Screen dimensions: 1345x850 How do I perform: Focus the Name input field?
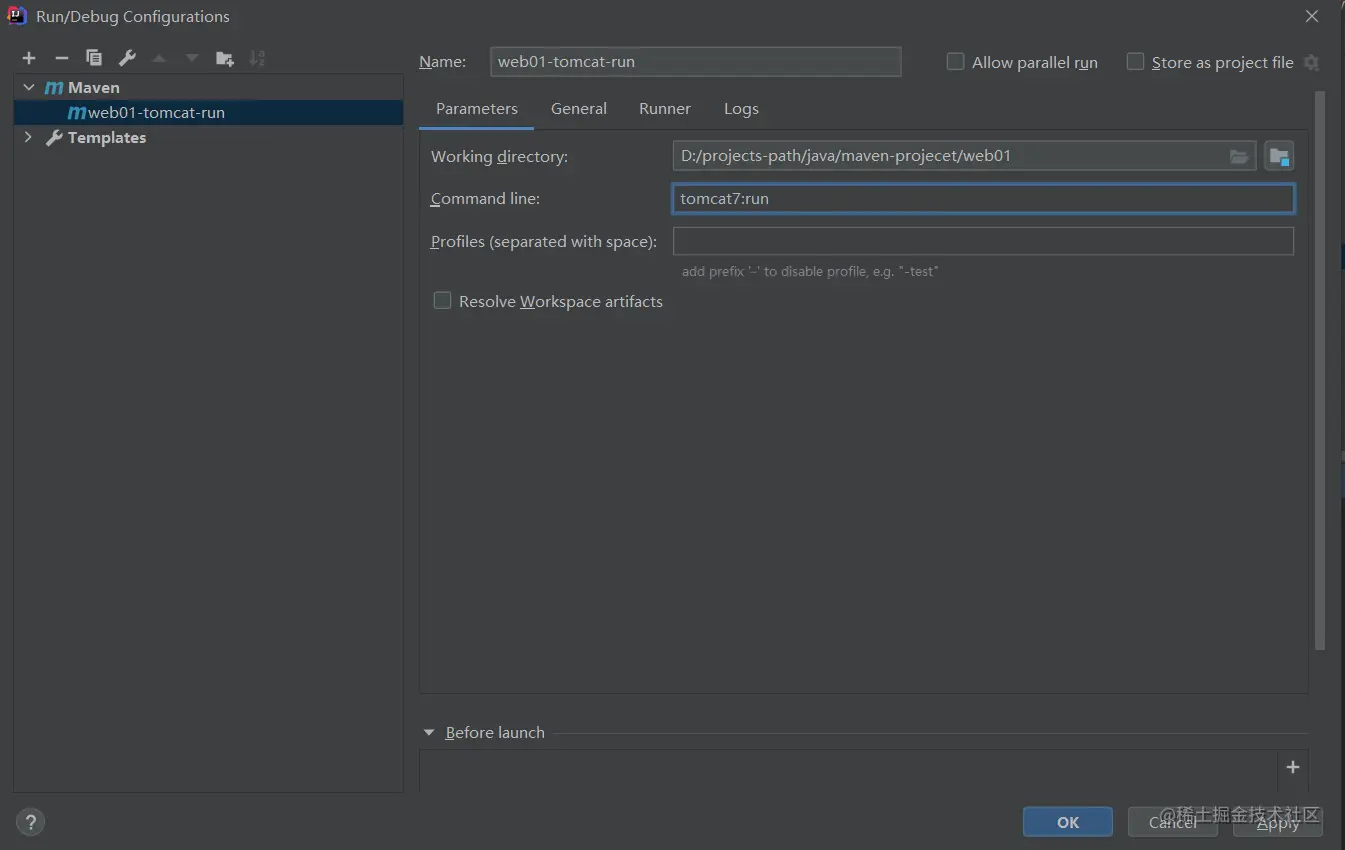tap(696, 62)
